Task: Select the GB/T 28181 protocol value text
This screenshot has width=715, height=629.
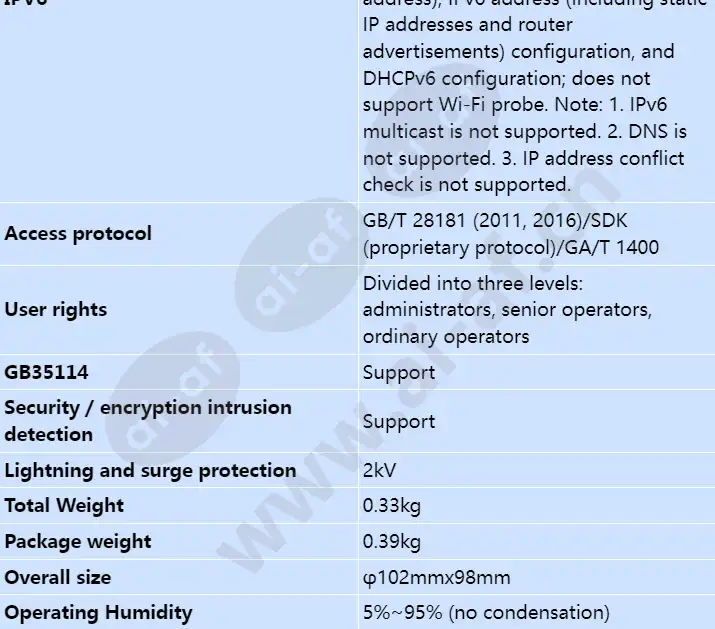Action: (x=511, y=234)
